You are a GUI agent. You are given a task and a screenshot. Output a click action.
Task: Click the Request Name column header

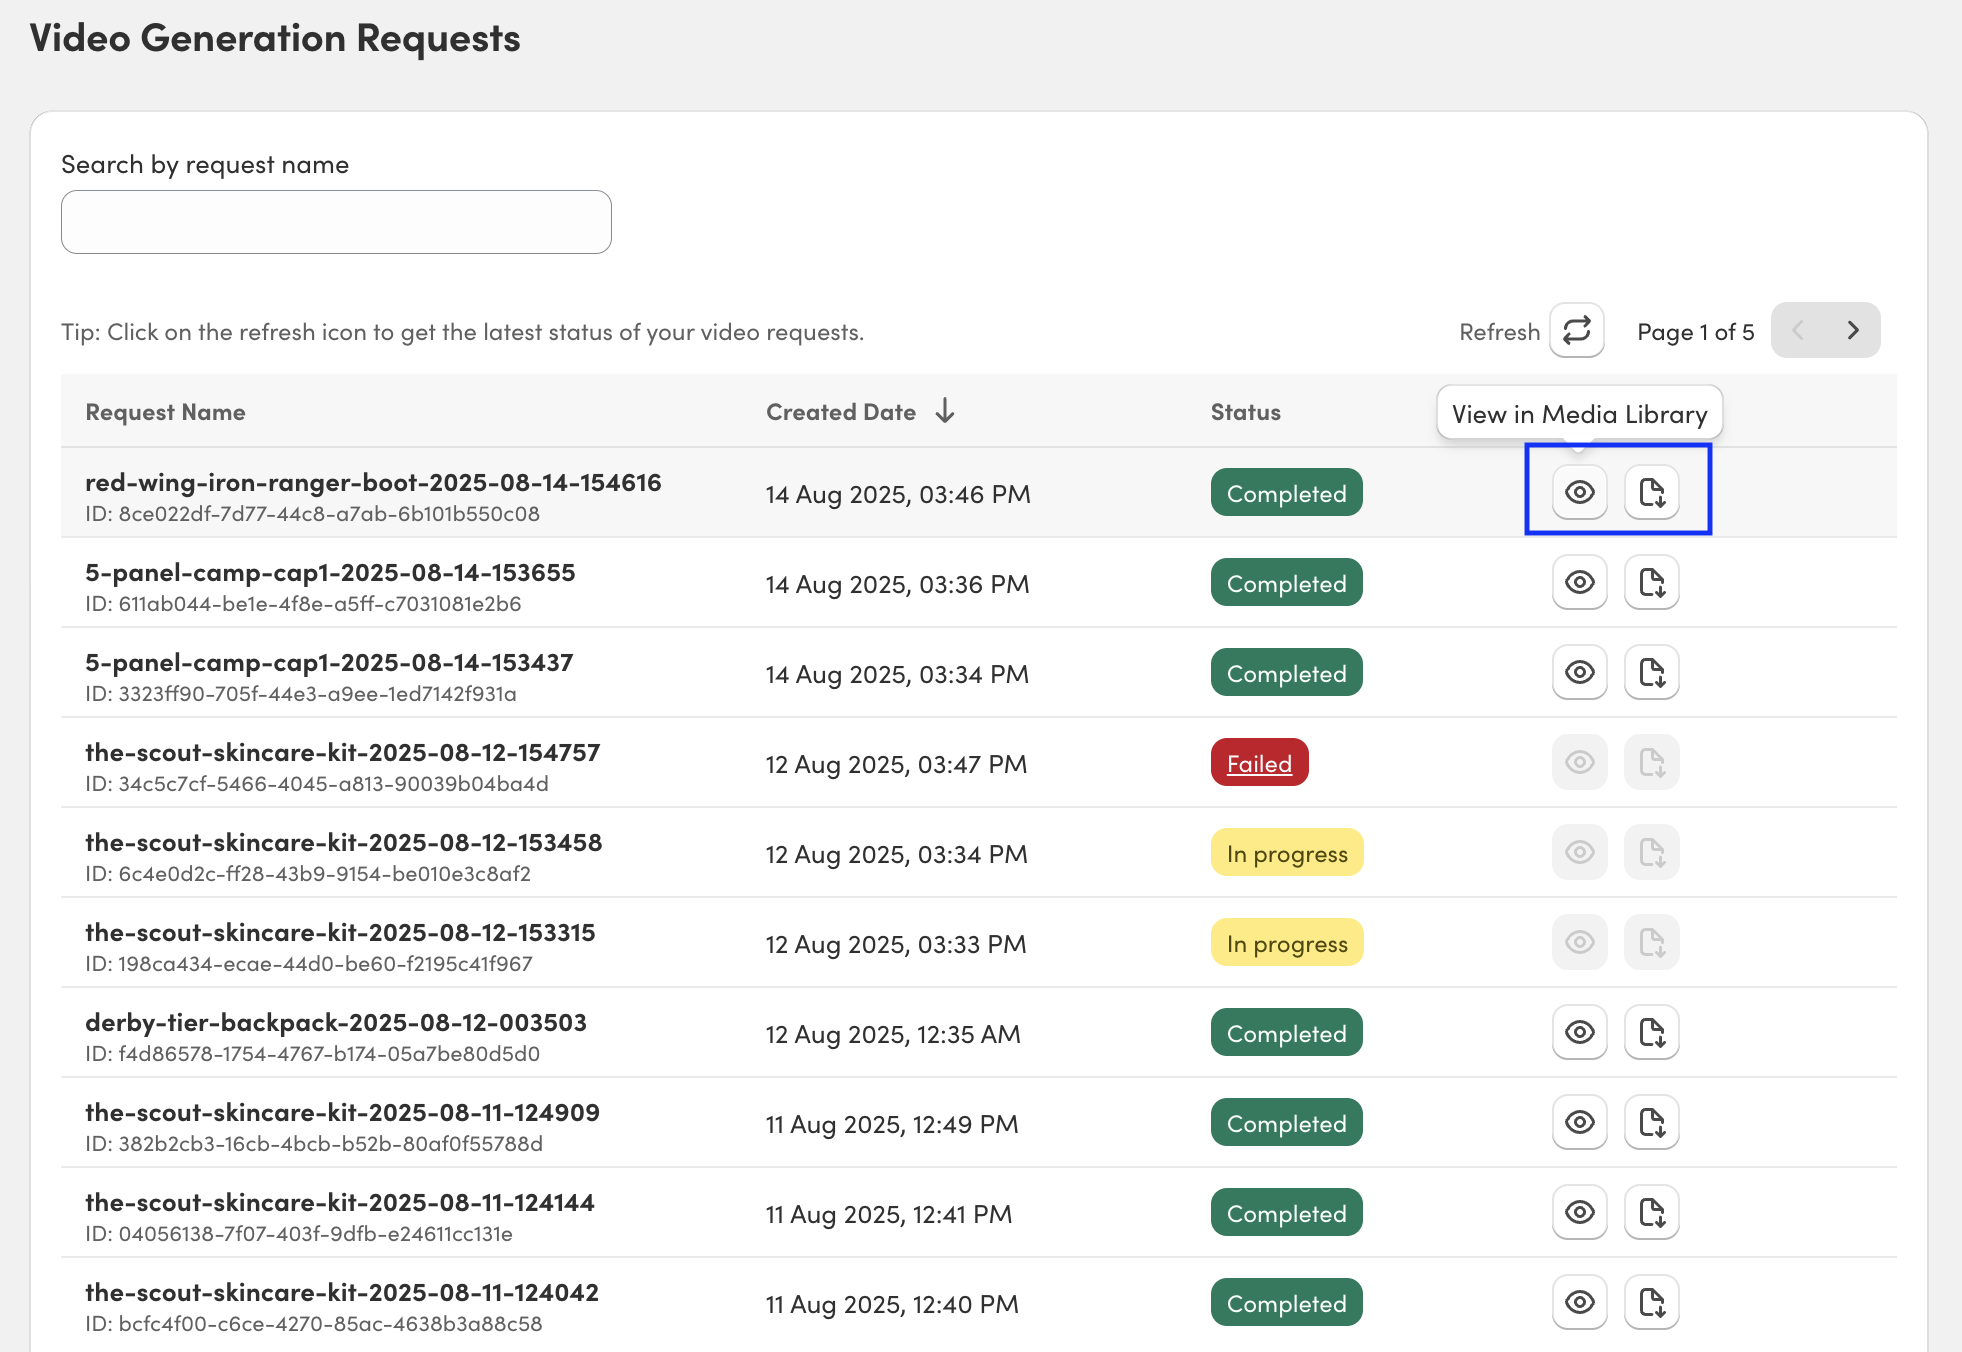coord(165,412)
